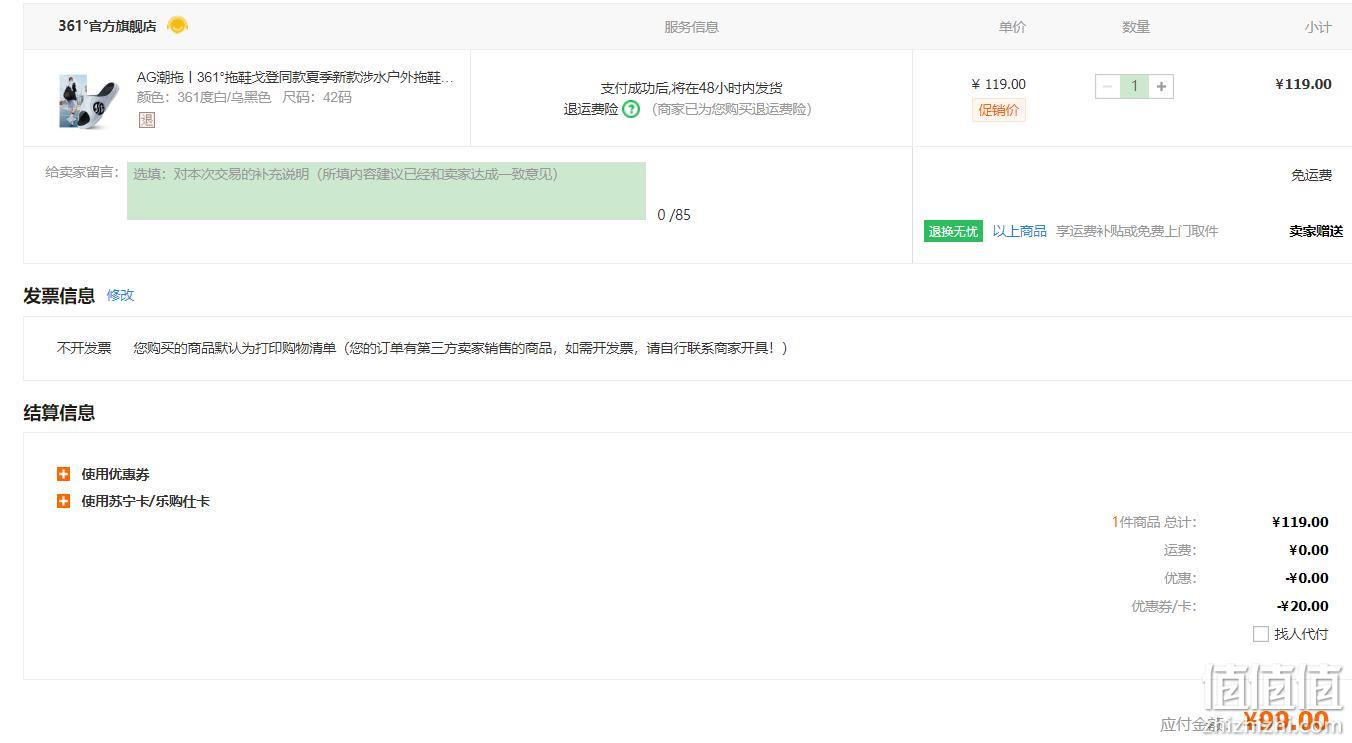Decrease quantity with minus button

(1107, 86)
